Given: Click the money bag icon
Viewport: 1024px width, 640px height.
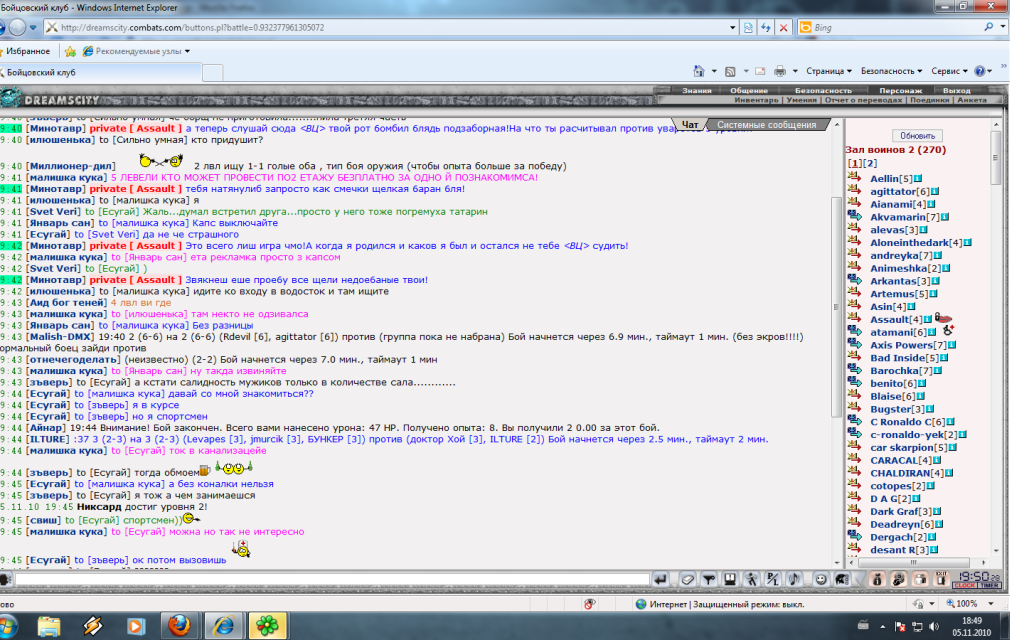Looking at the screenshot, I should [877, 579].
